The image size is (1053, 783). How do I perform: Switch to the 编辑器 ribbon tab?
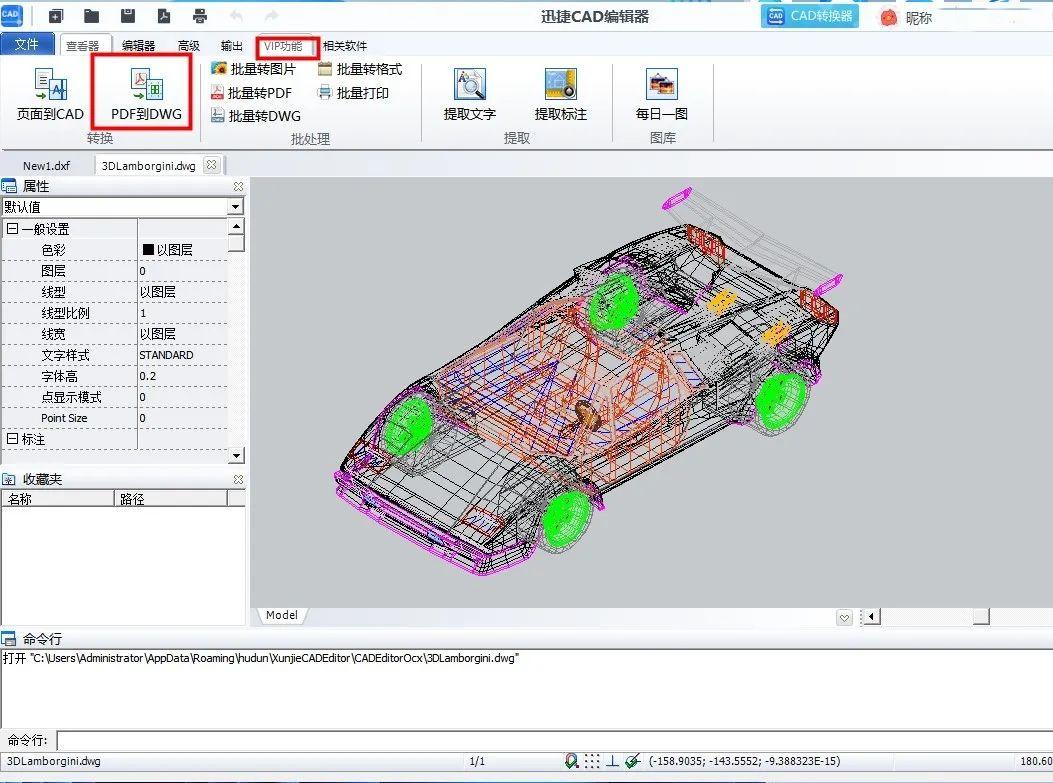[138, 46]
